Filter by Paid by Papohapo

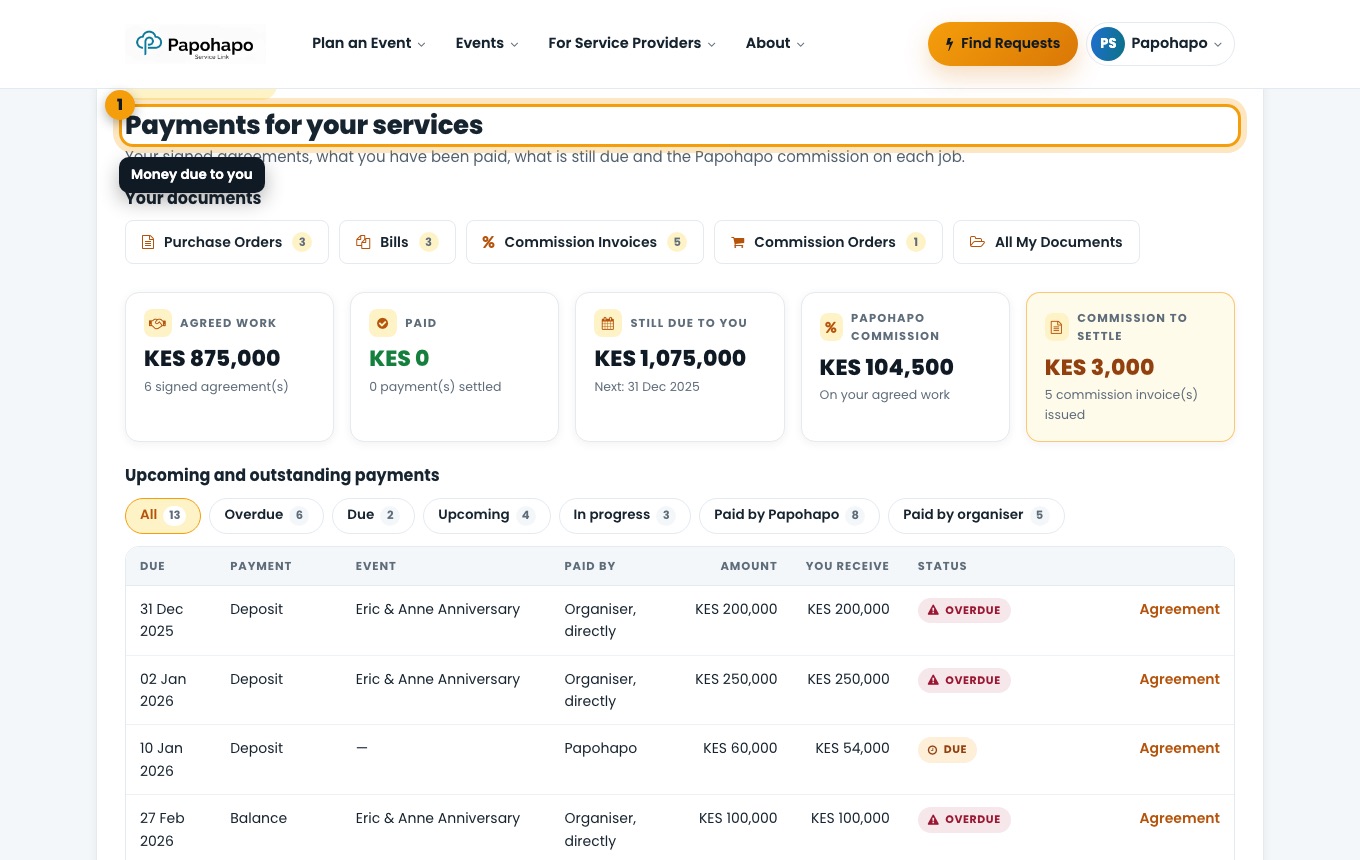click(789, 515)
